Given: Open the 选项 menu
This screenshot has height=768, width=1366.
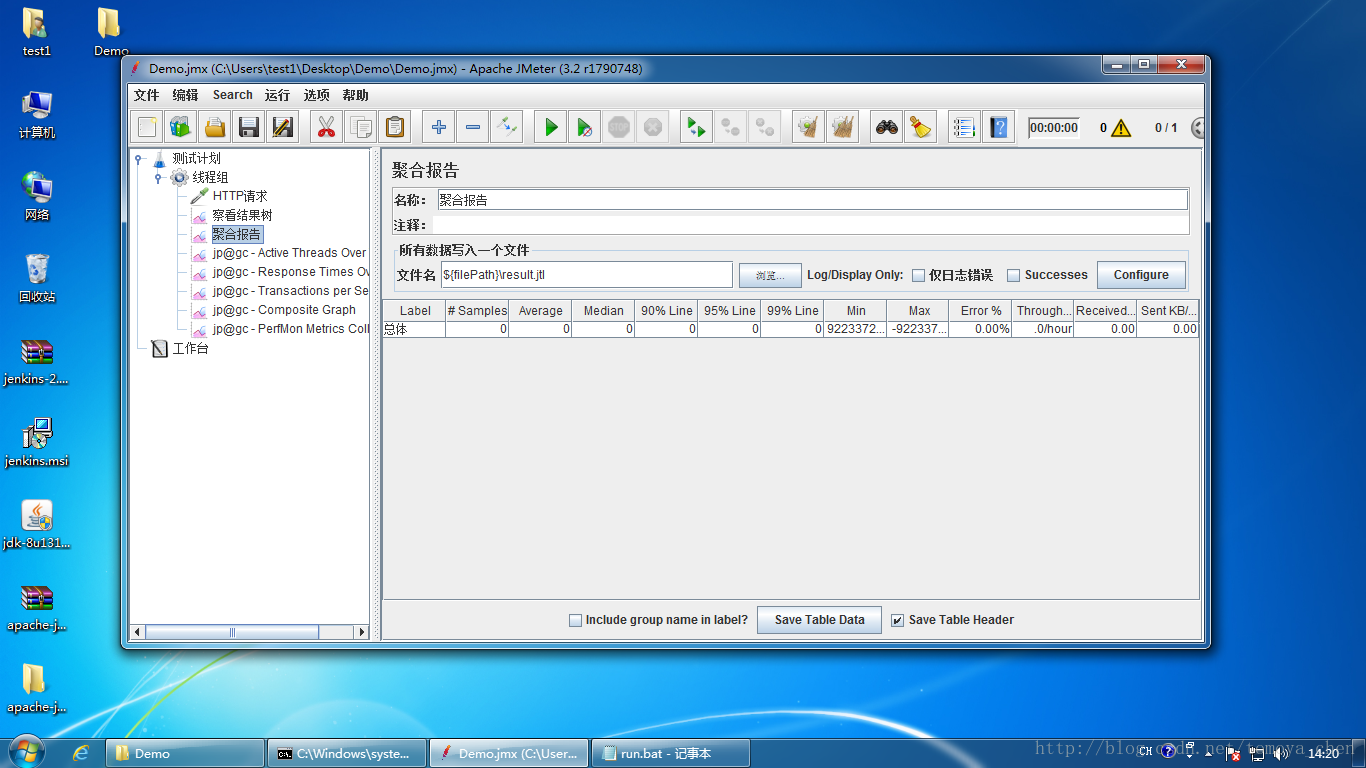Looking at the screenshot, I should [x=317, y=95].
